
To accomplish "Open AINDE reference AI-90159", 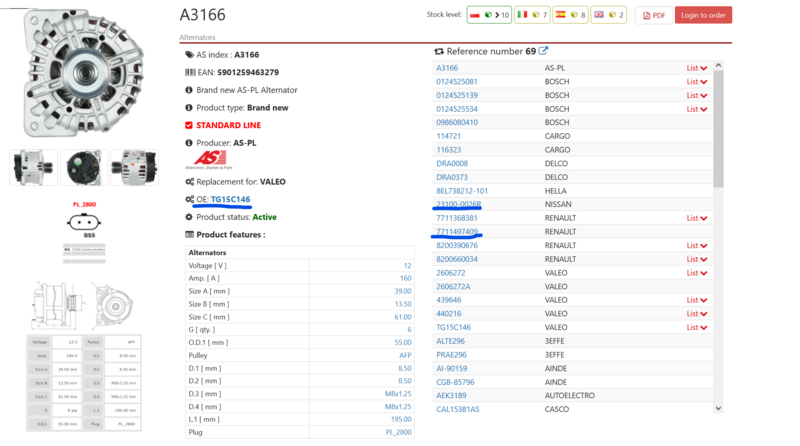I will click(452, 368).
